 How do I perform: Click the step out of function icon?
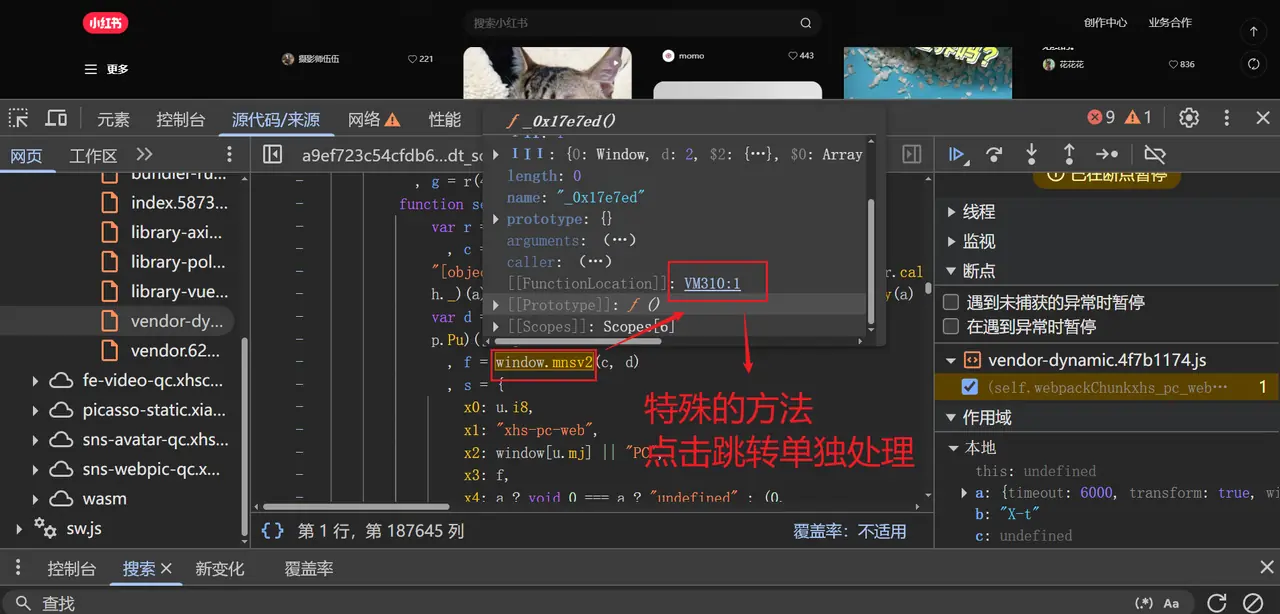[x=1068, y=154]
